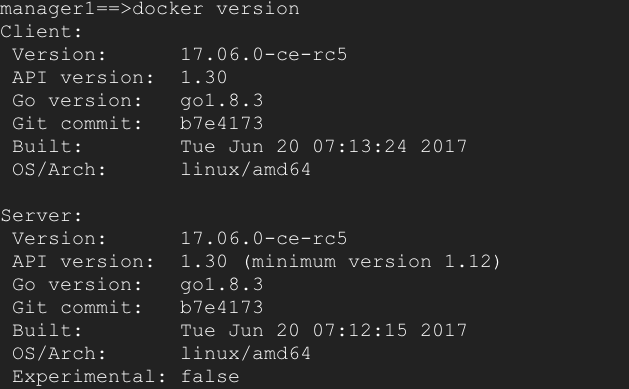Screen dimensions: 629x389
Task: Click the Experimental false value
Action: tap(210, 377)
